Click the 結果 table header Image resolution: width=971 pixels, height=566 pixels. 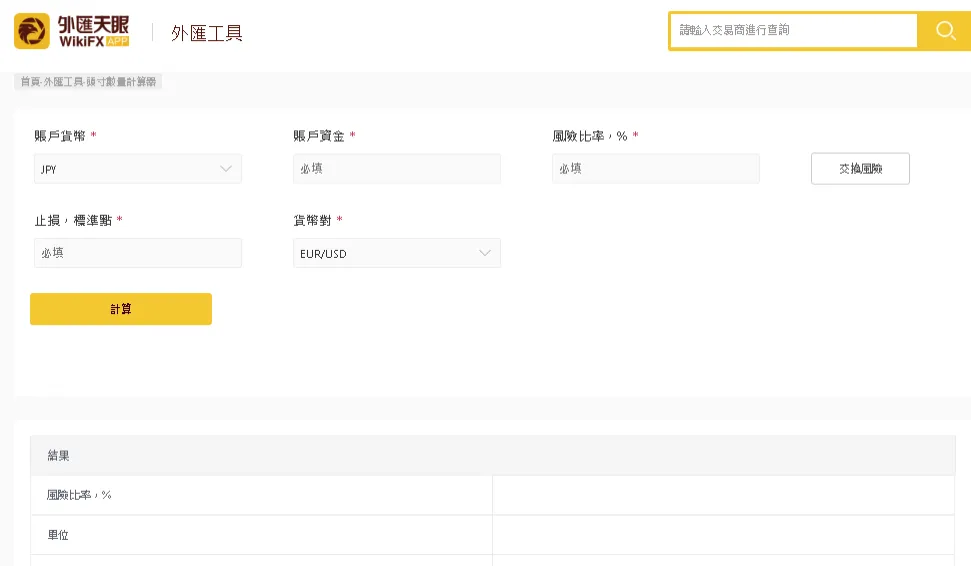coord(492,456)
